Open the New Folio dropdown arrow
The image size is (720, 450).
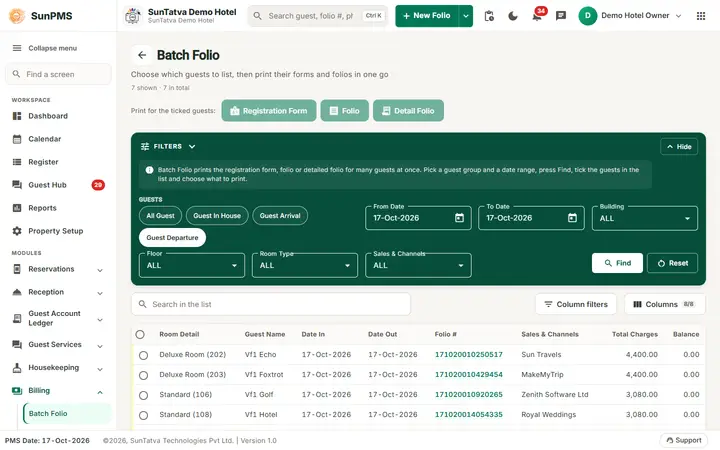pos(466,16)
